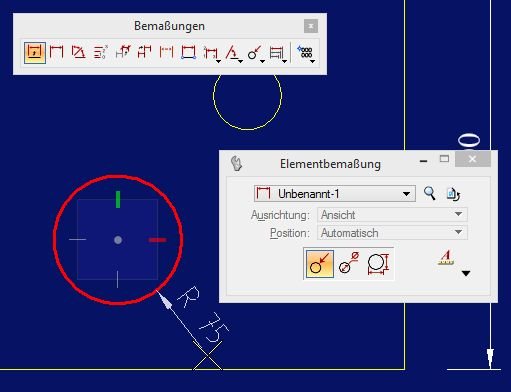Click the magnifier icon beside Unbenannt-1
Viewport: 511px width, 392px height.
tap(429, 193)
